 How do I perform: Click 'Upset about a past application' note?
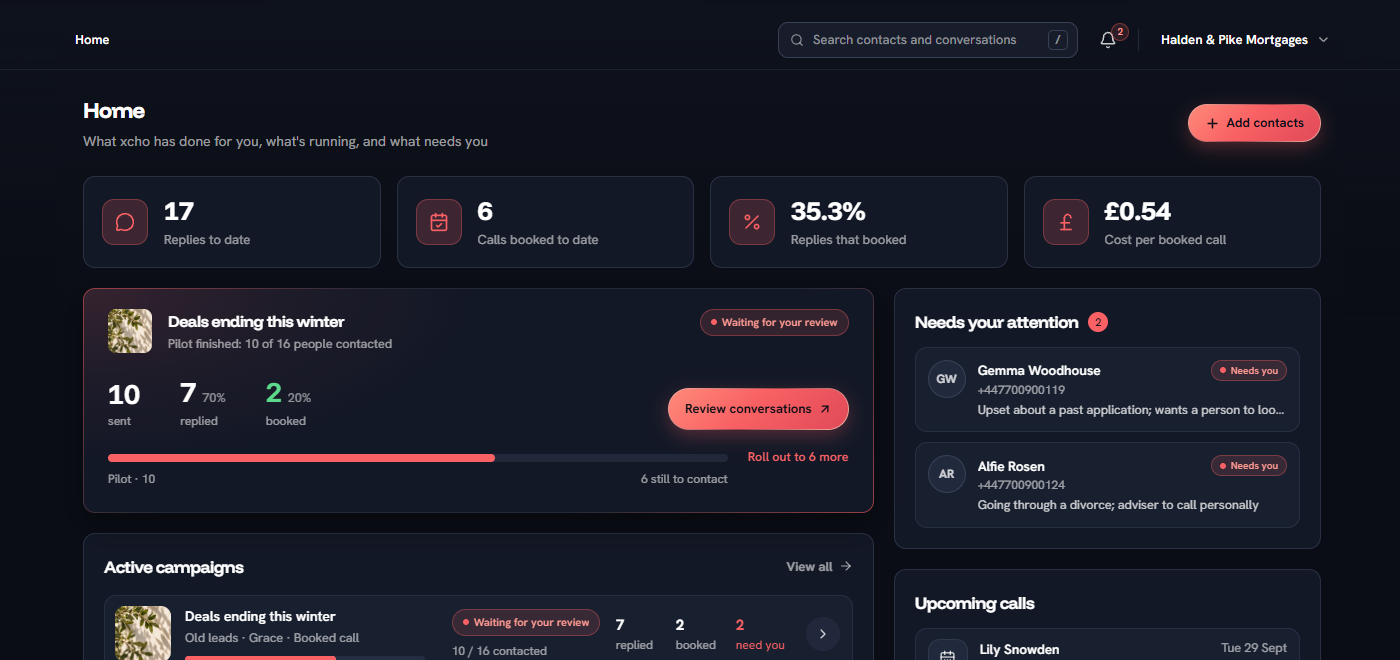[x=1131, y=410]
